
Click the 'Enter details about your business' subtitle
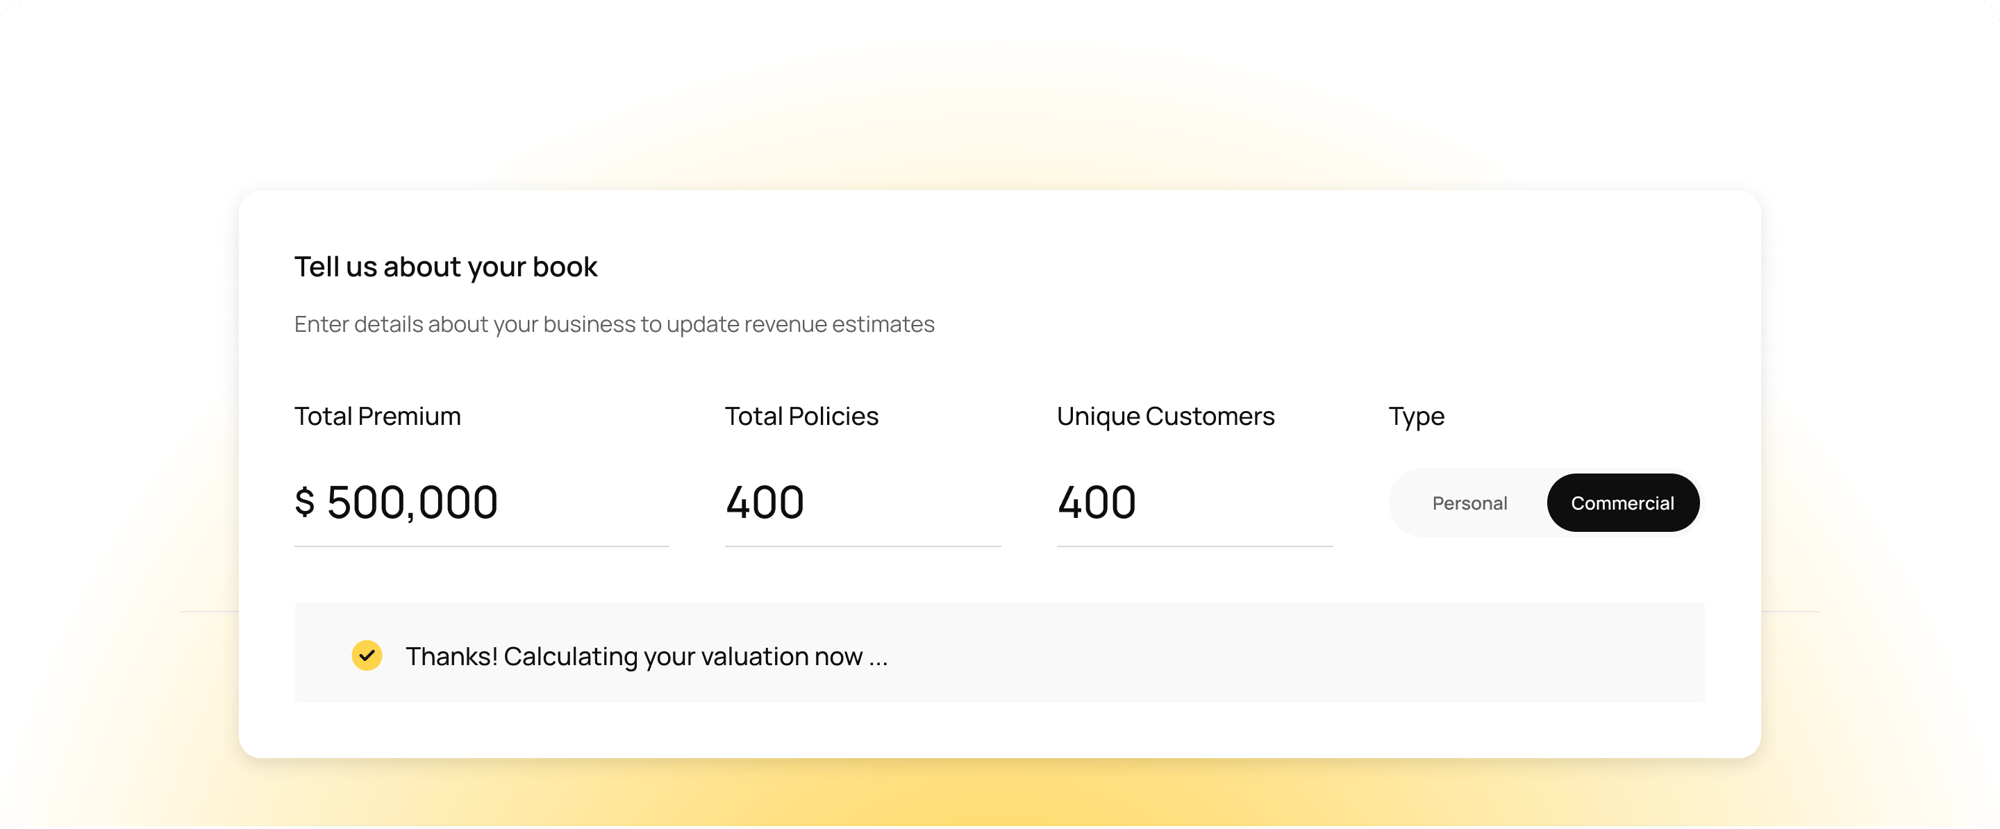[614, 324]
